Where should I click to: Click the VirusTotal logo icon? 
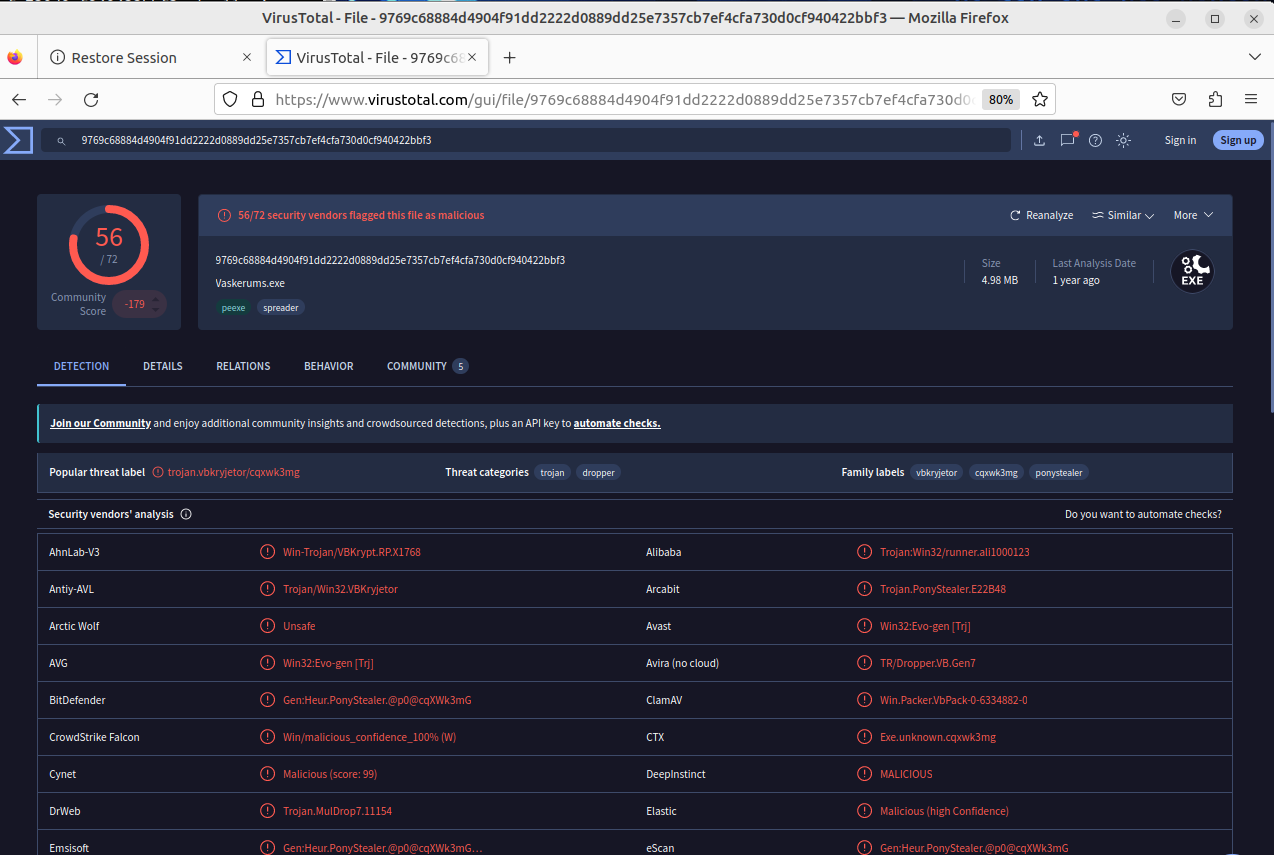[18, 140]
